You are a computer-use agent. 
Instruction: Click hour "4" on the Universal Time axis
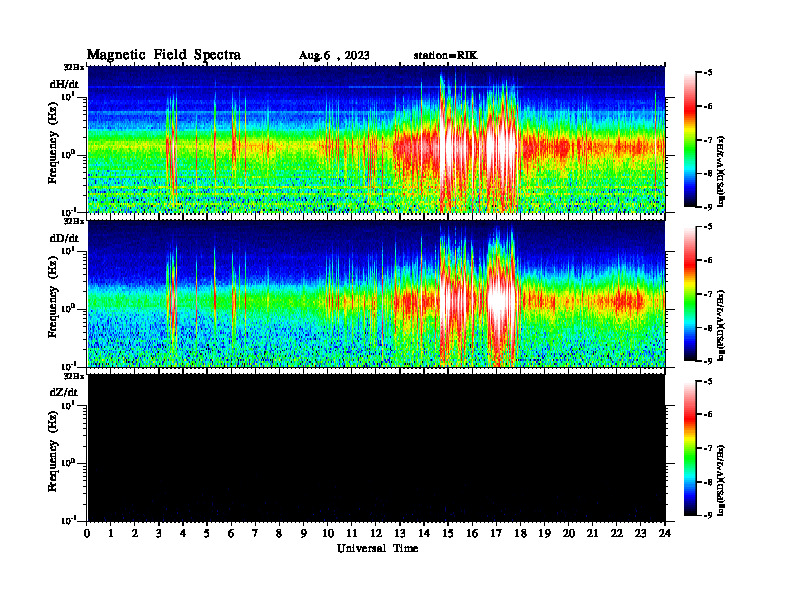tap(183, 534)
